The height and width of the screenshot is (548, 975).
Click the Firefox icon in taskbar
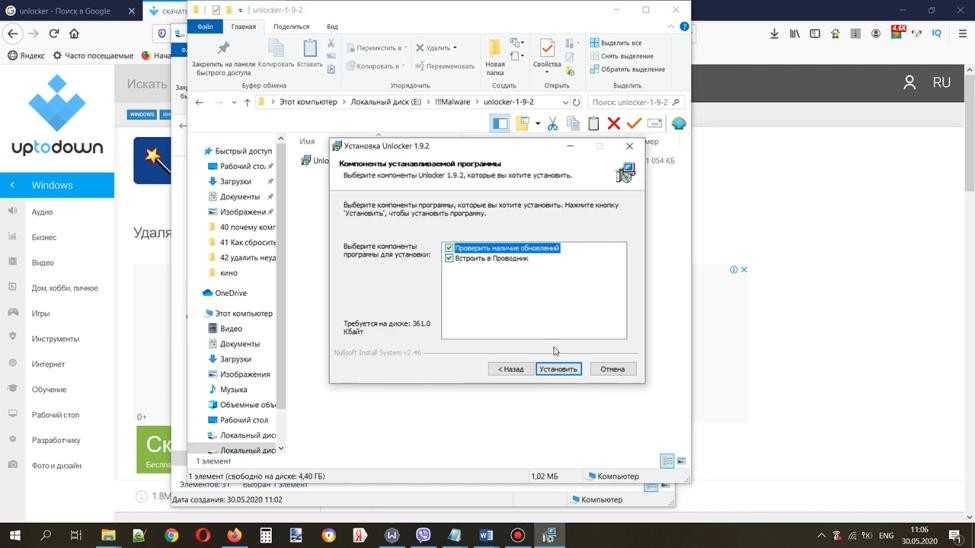234,535
